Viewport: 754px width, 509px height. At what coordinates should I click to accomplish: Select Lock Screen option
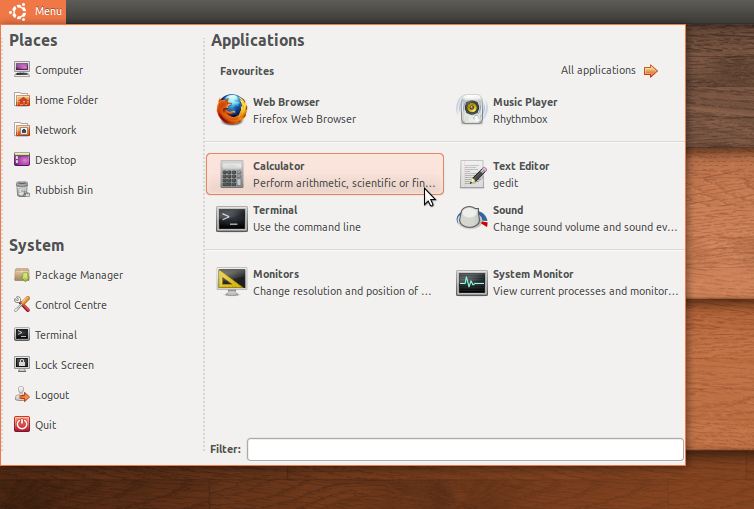point(64,365)
